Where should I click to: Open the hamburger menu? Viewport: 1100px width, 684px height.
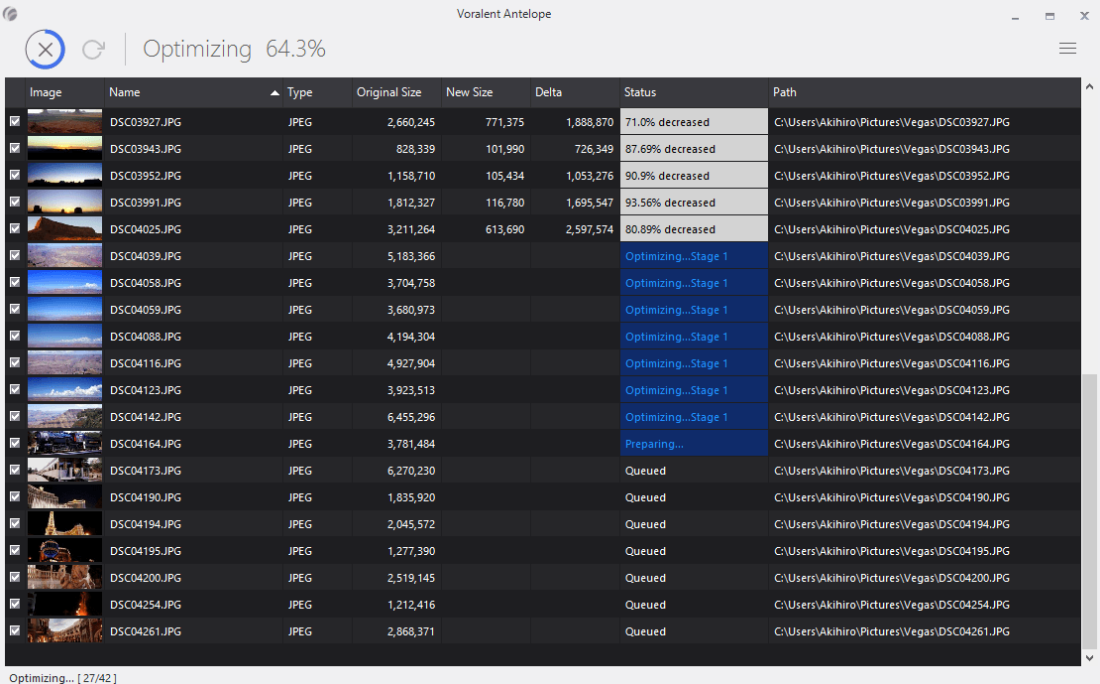tap(1067, 48)
